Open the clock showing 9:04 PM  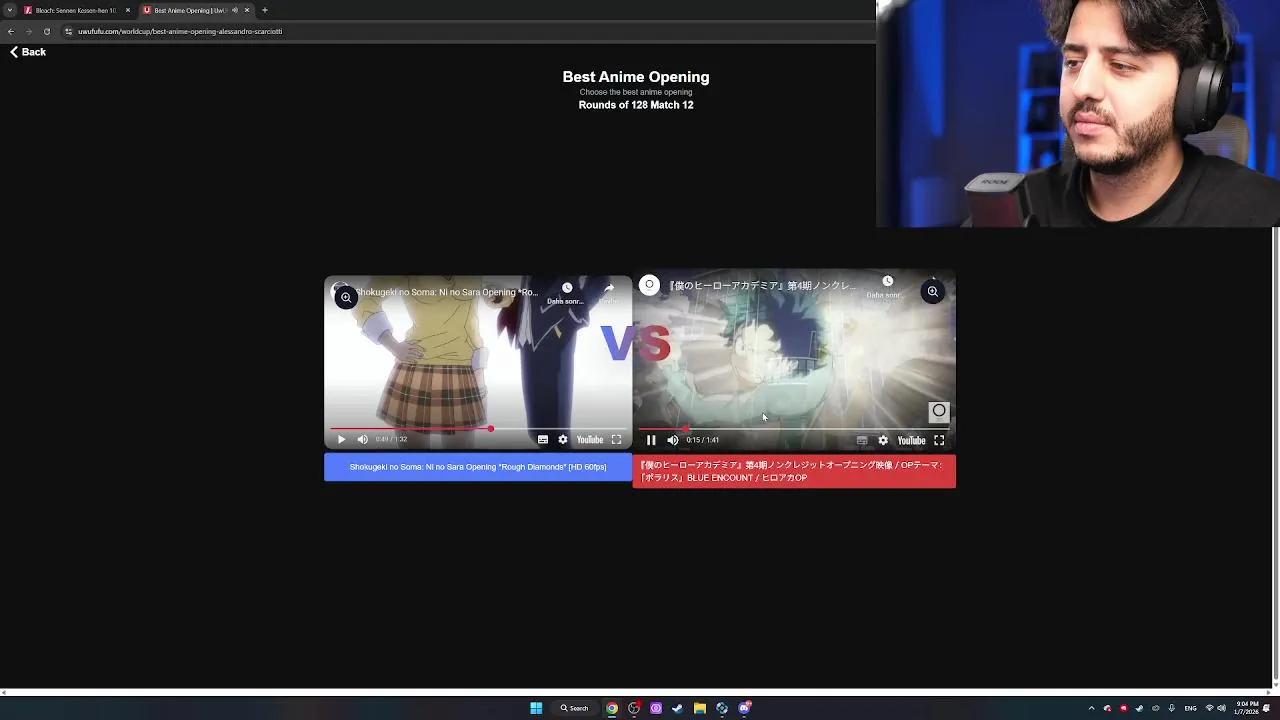[1247, 708]
